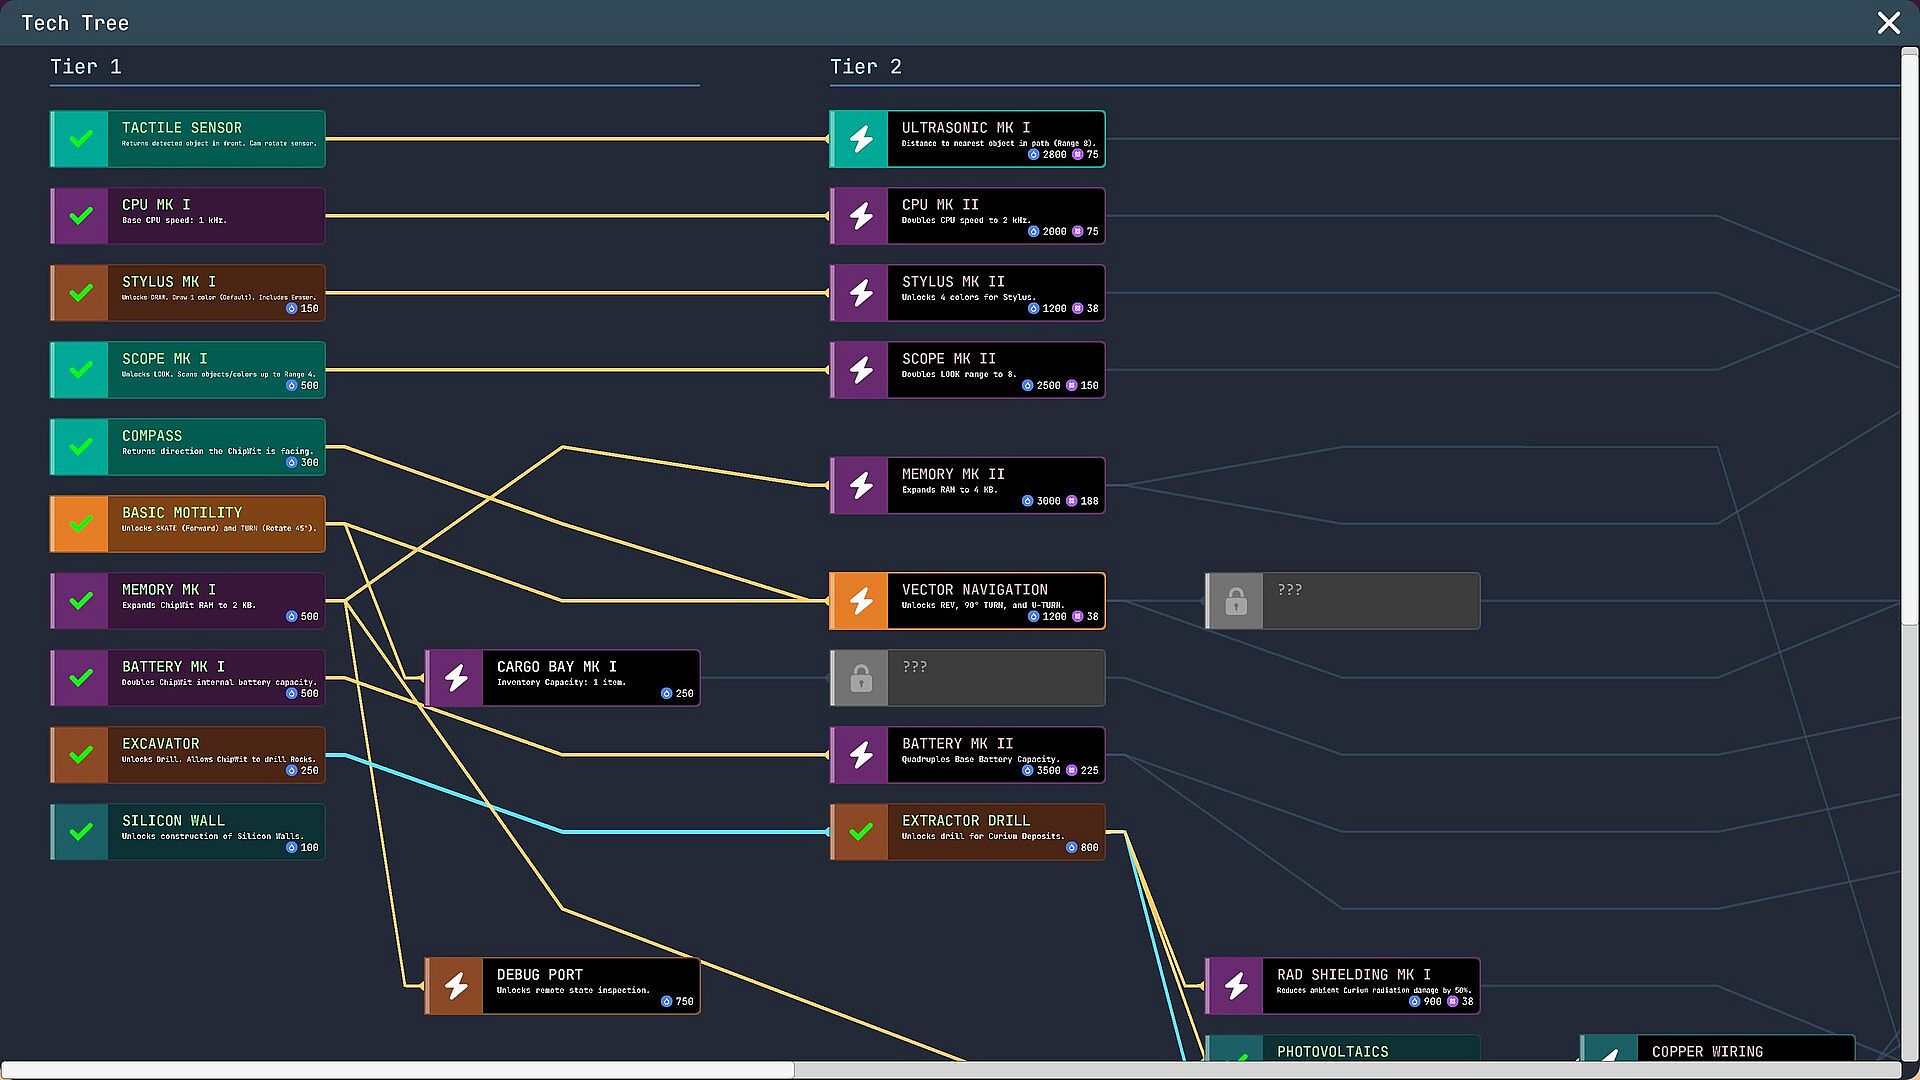1920x1080 pixels.
Task: Click the CPU MK I checkmark icon
Action: [81, 216]
